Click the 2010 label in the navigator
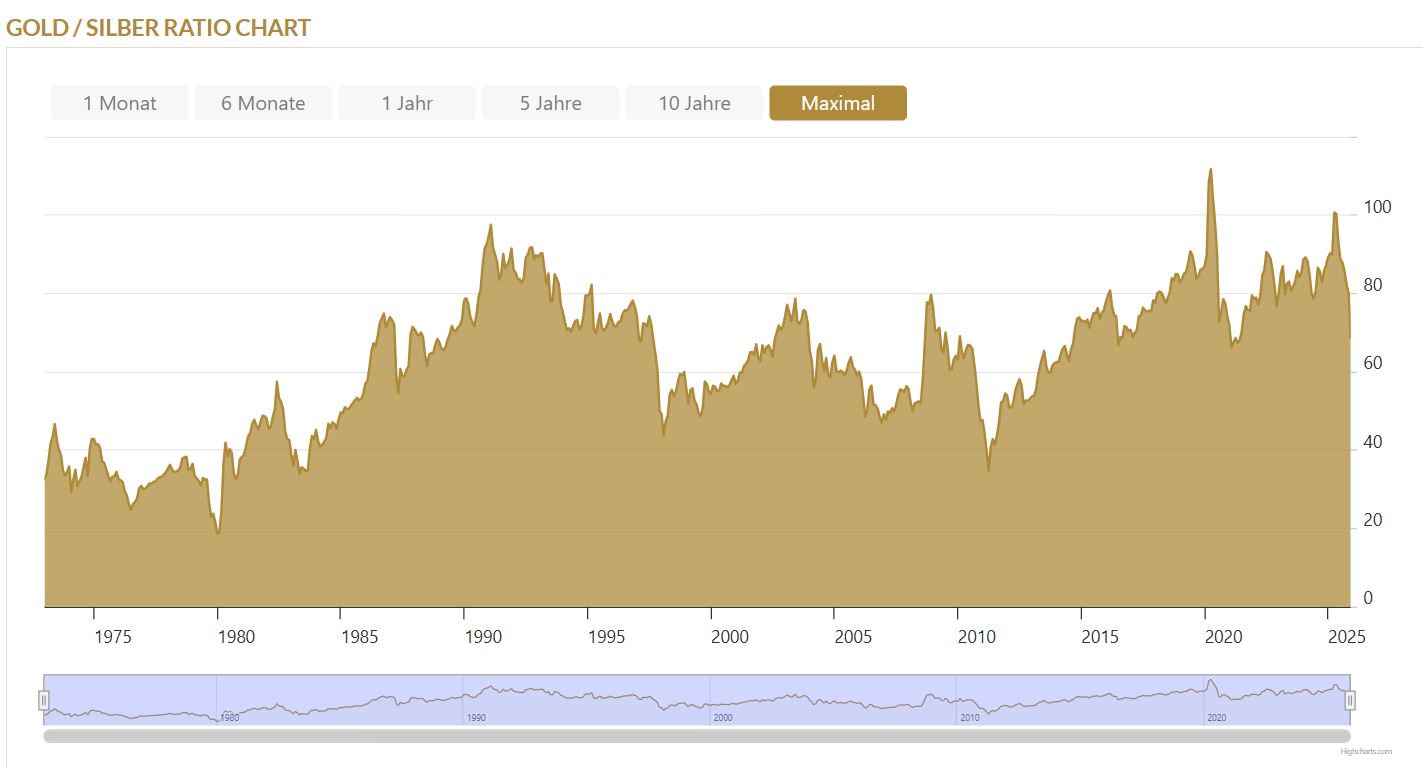 coord(969,718)
